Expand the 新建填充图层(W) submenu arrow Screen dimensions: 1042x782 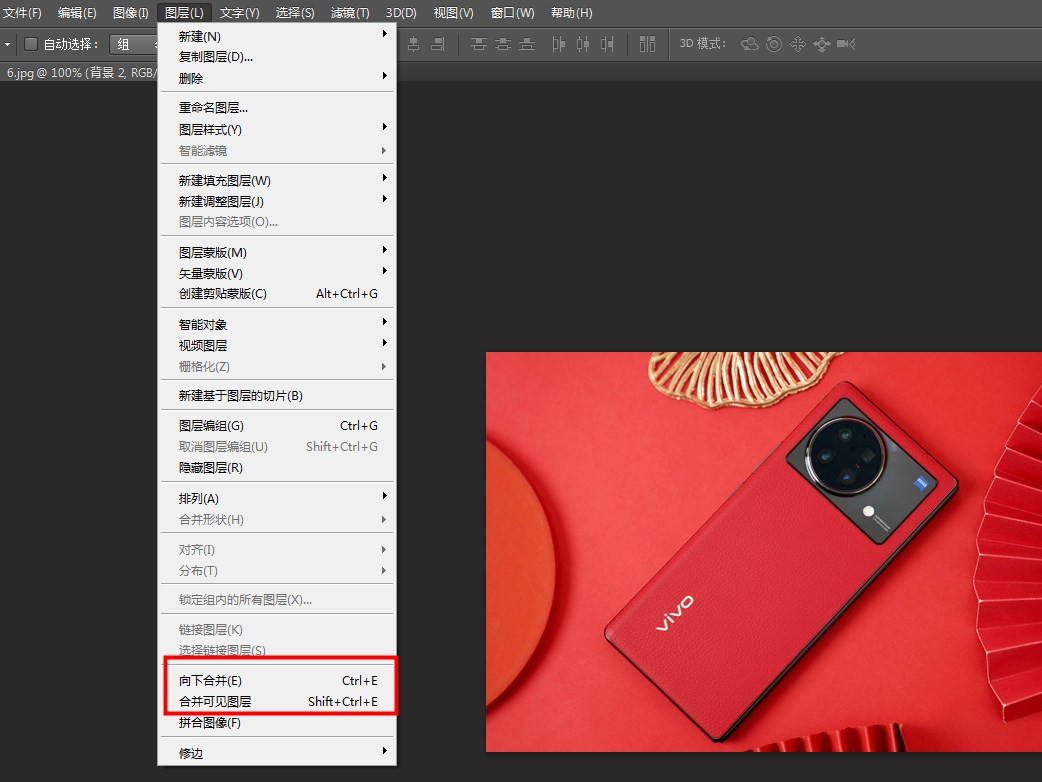384,177
